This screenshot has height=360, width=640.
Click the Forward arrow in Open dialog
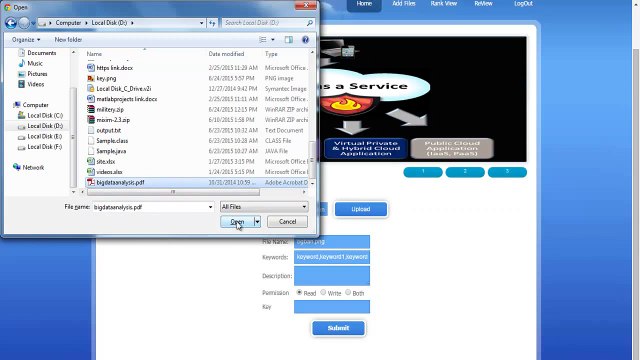pos(24,23)
